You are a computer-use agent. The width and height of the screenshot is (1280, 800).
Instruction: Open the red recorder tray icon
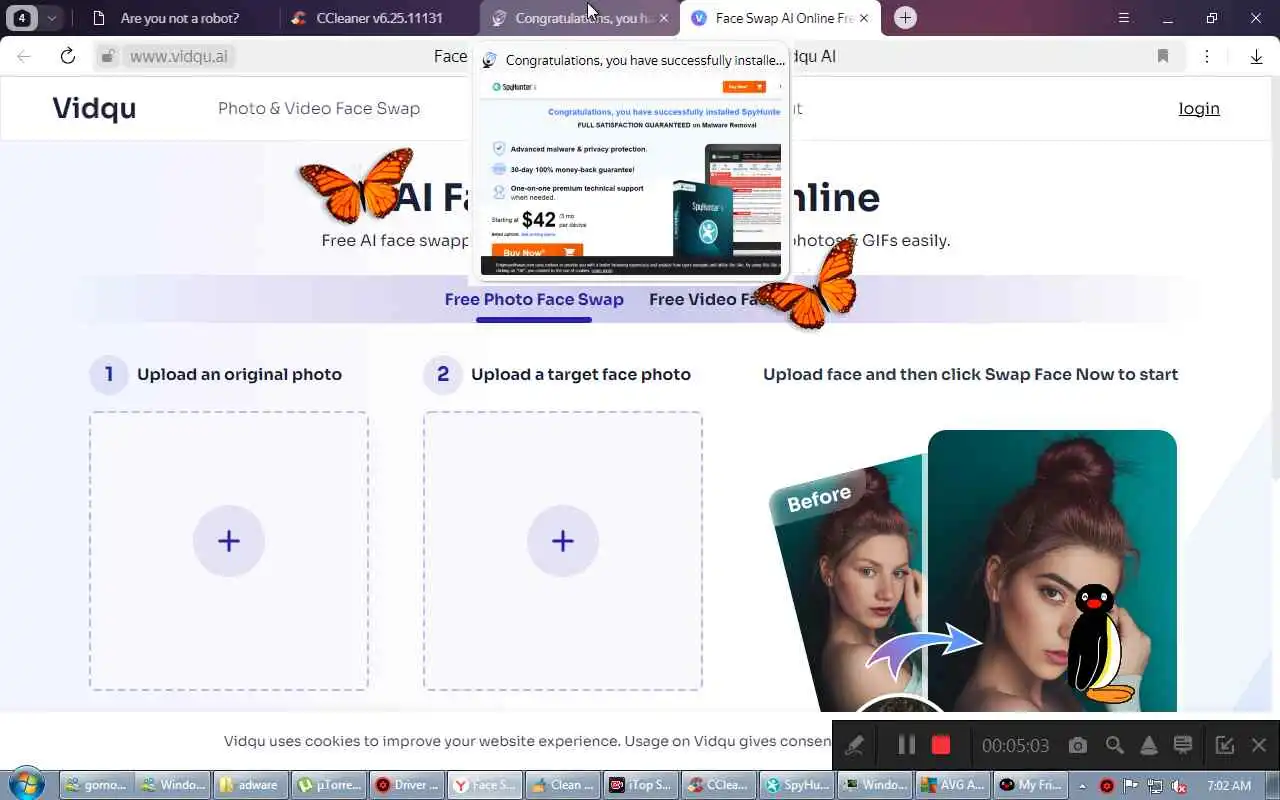click(1107, 786)
